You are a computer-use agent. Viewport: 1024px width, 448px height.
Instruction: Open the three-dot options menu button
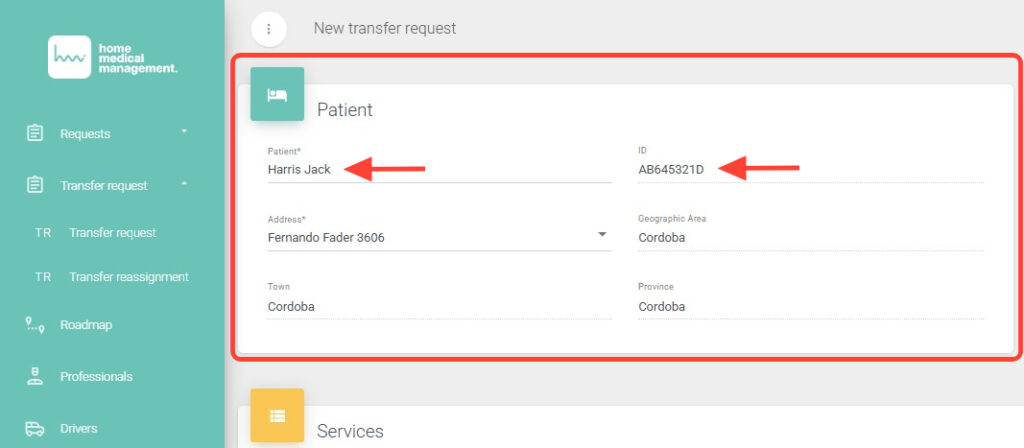(269, 29)
